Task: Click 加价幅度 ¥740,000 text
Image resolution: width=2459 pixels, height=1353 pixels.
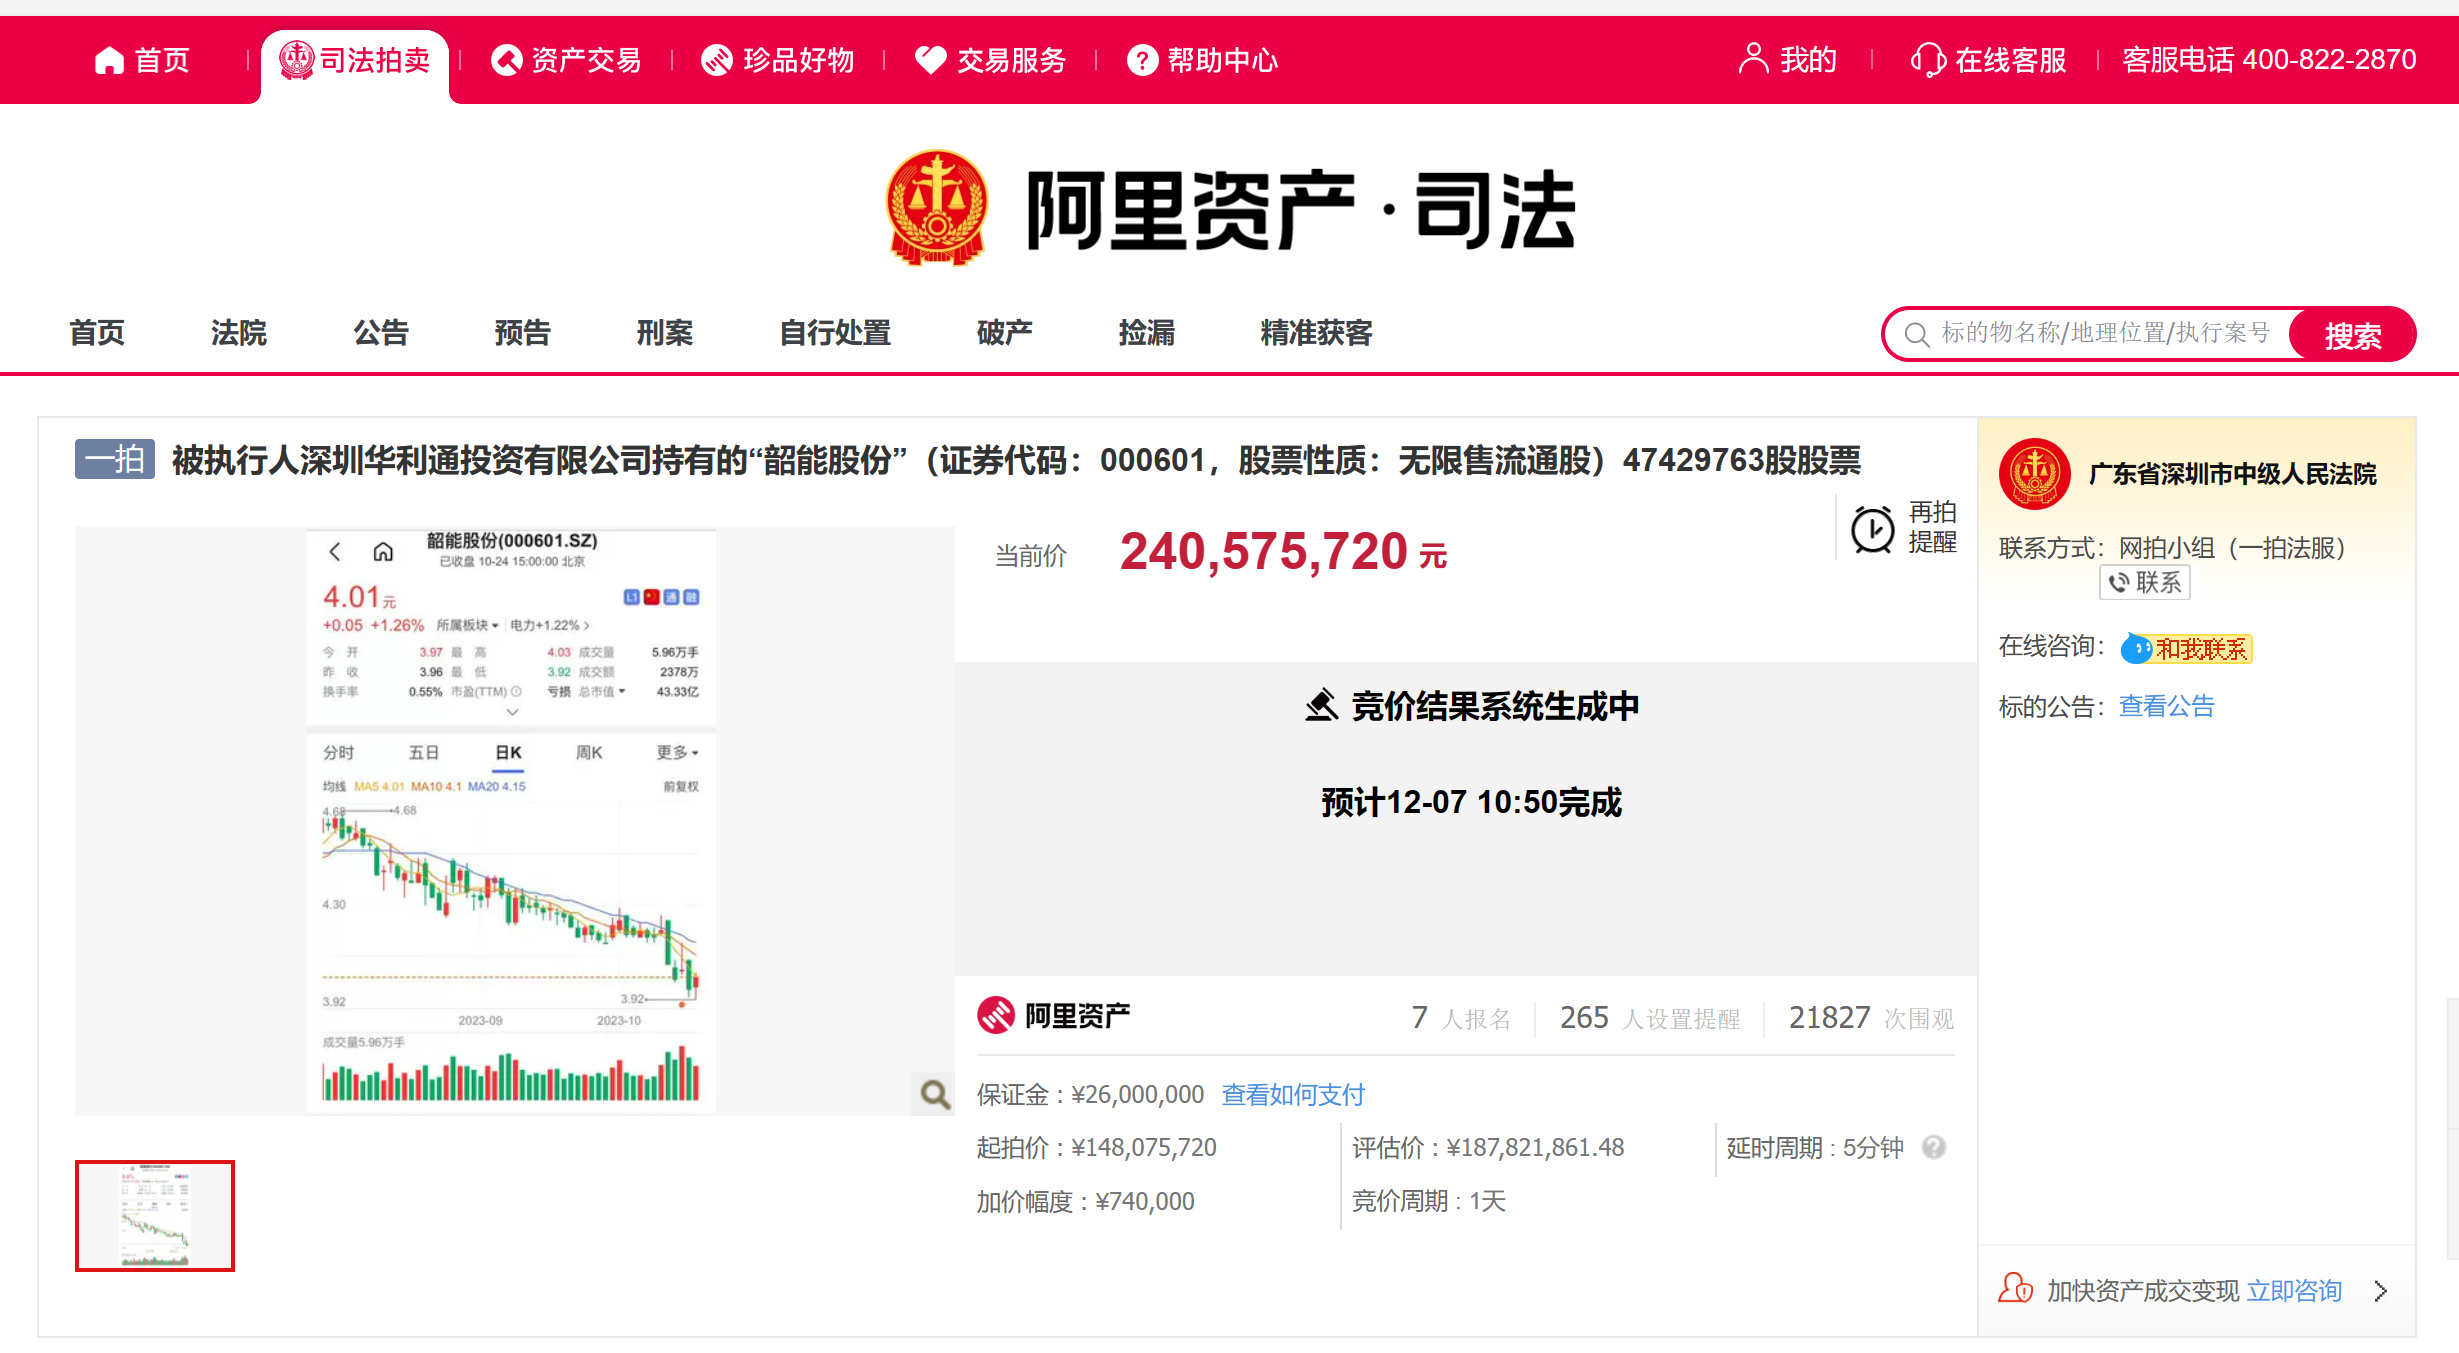Action: click(x=1085, y=1201)
